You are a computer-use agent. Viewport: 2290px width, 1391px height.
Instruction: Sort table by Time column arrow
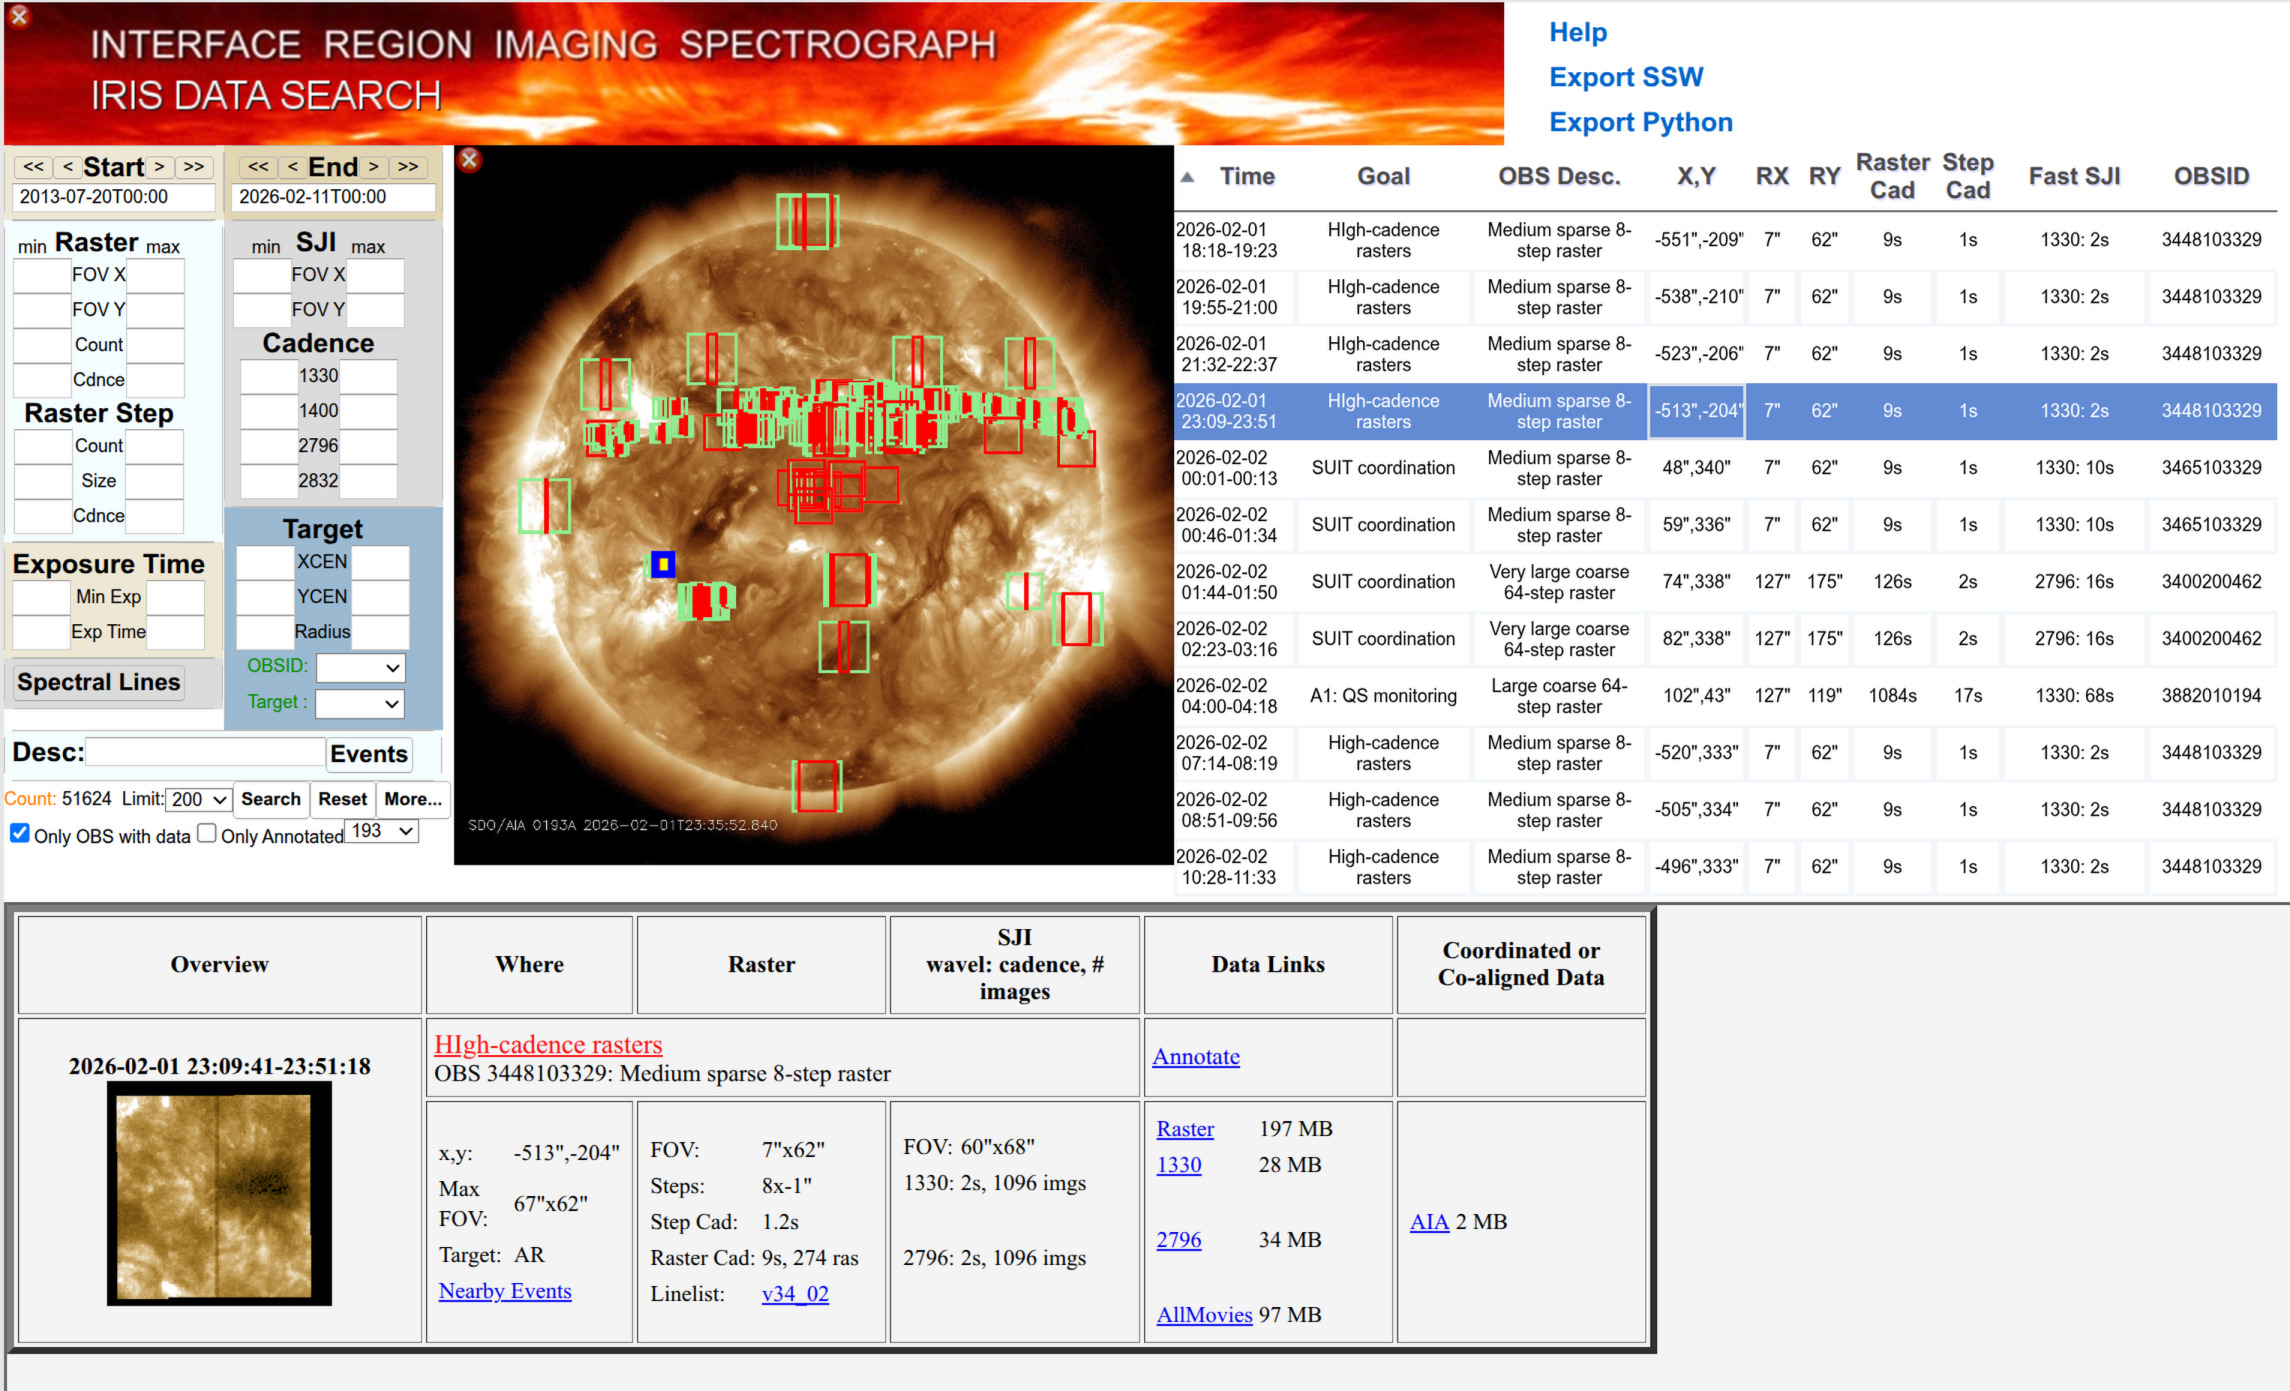pos(1187,177)
